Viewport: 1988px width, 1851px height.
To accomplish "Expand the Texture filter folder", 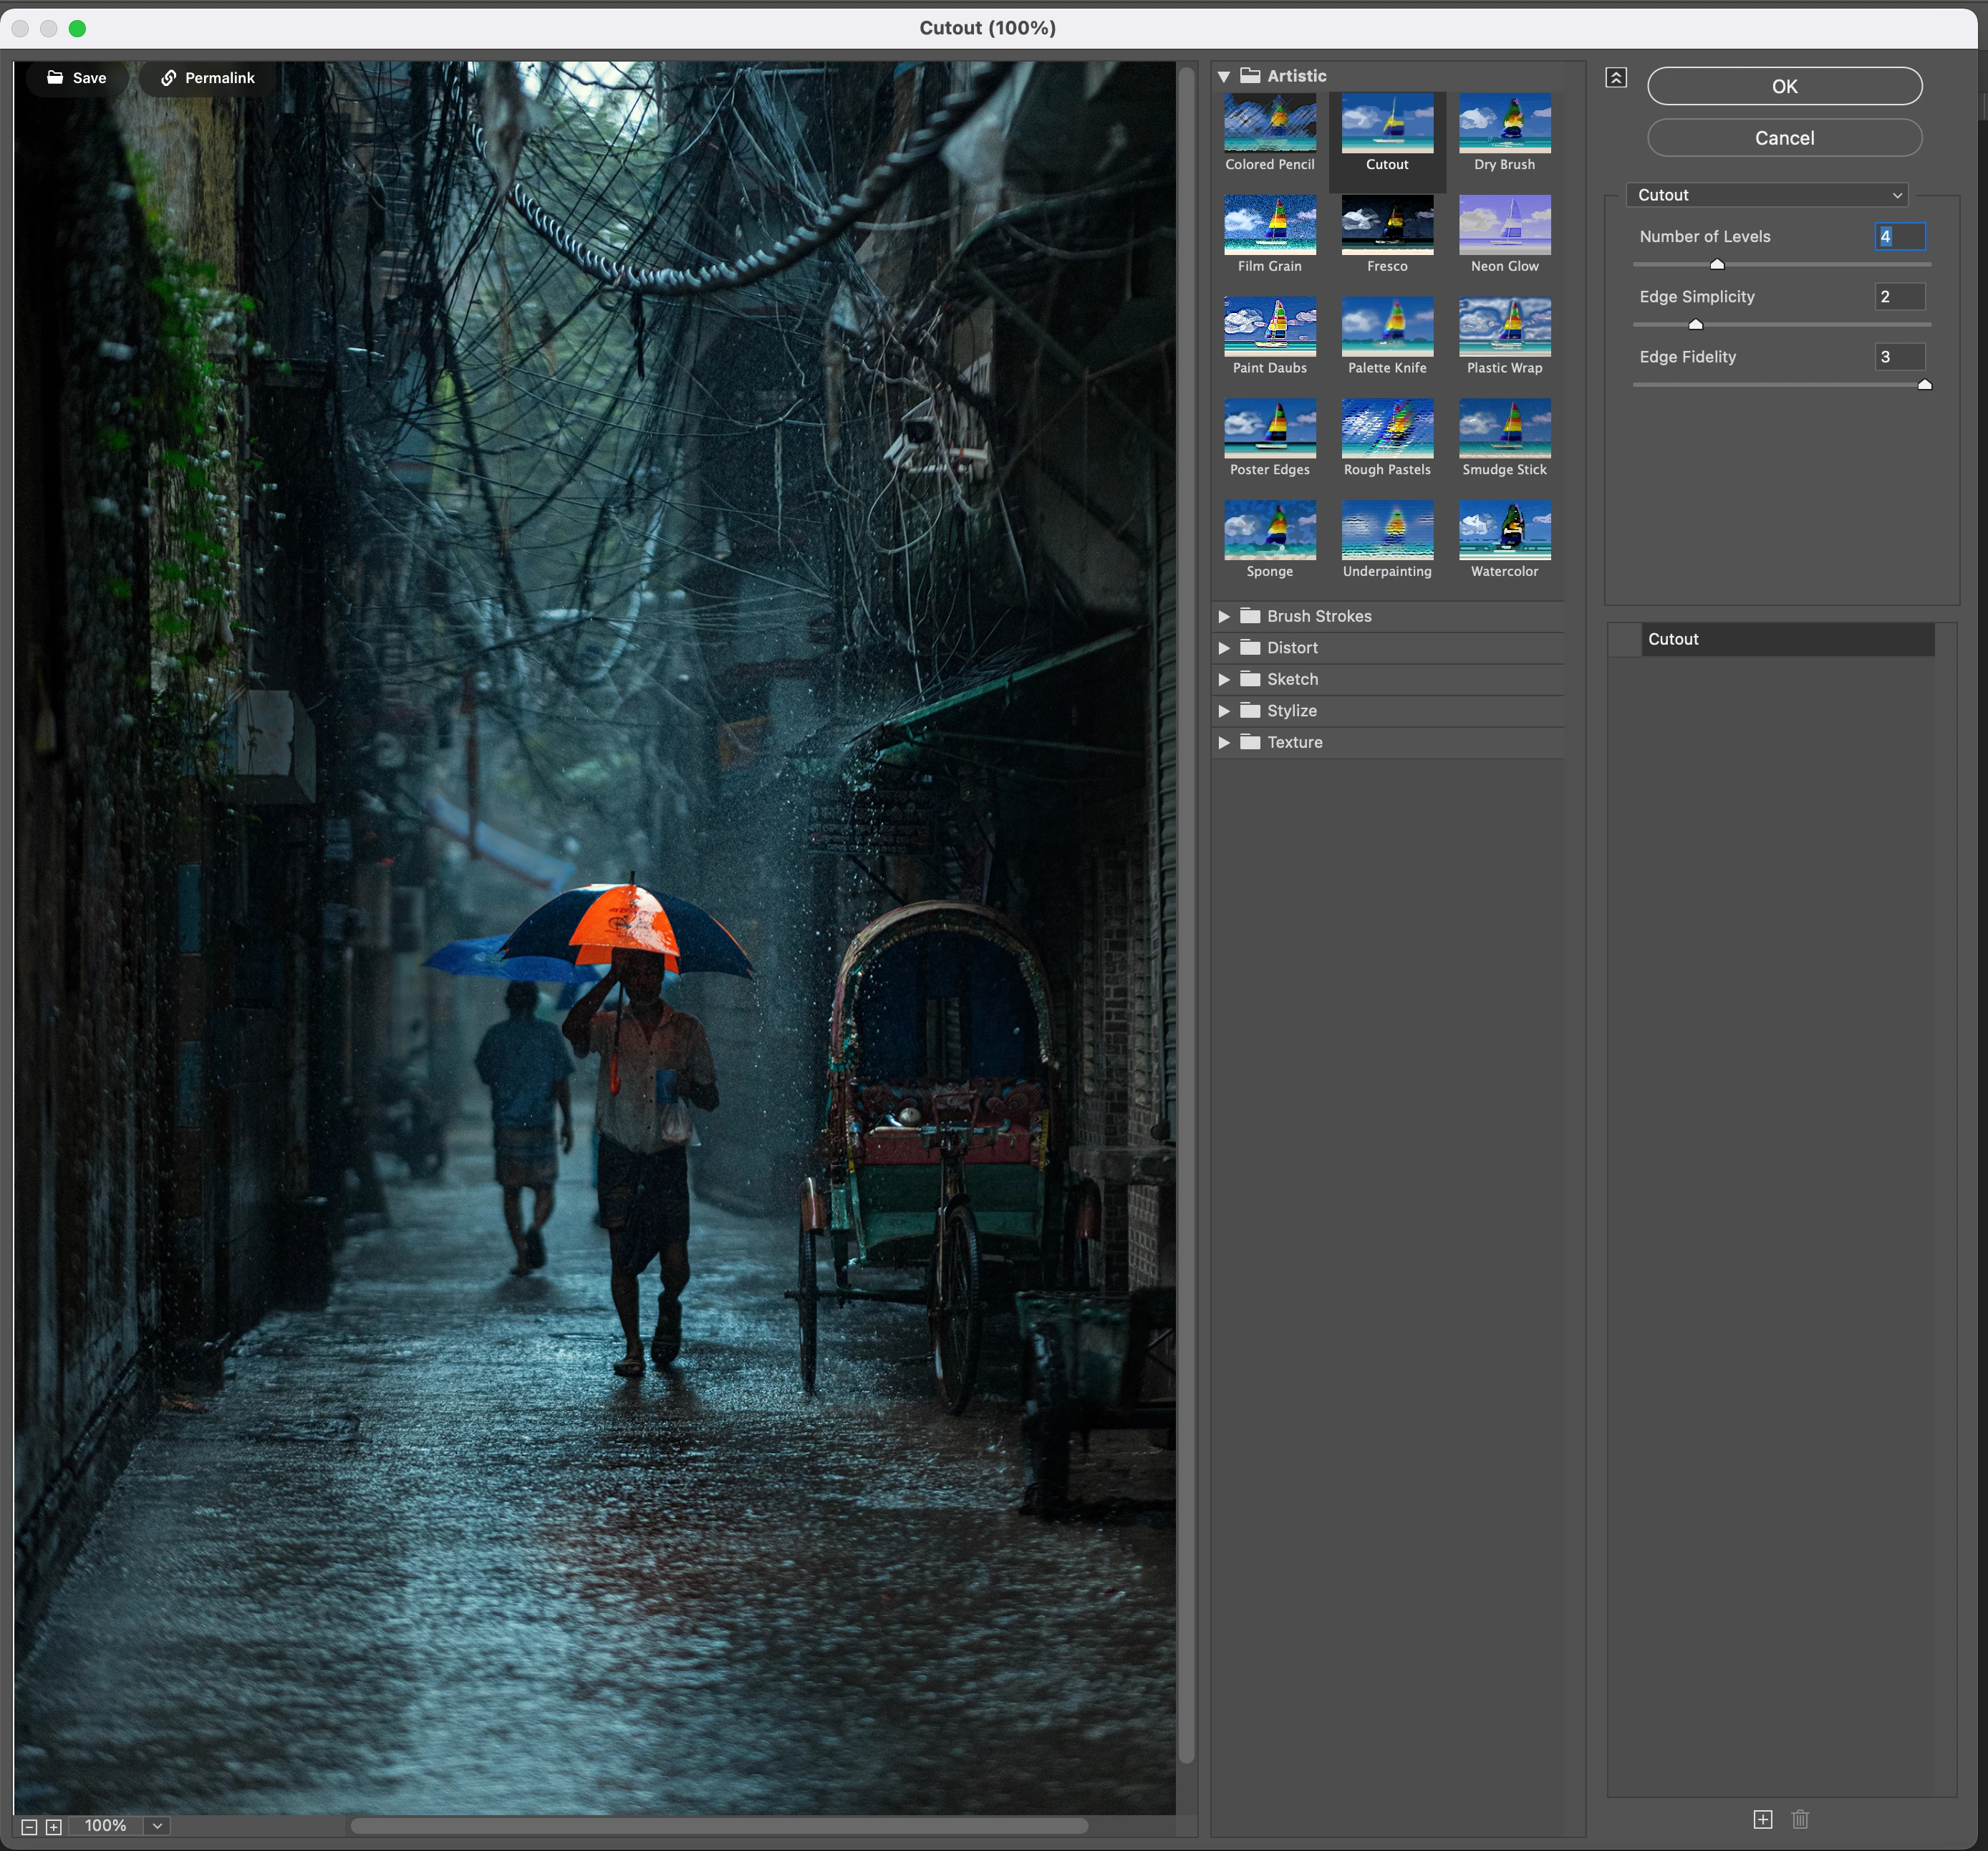I will [x=1223, y=742].
